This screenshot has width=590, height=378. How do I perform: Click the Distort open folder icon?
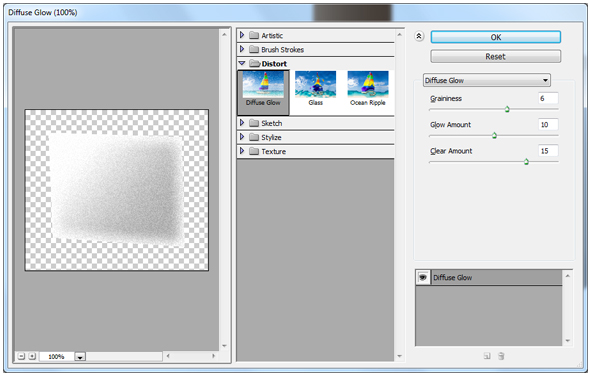pos(255,63)
